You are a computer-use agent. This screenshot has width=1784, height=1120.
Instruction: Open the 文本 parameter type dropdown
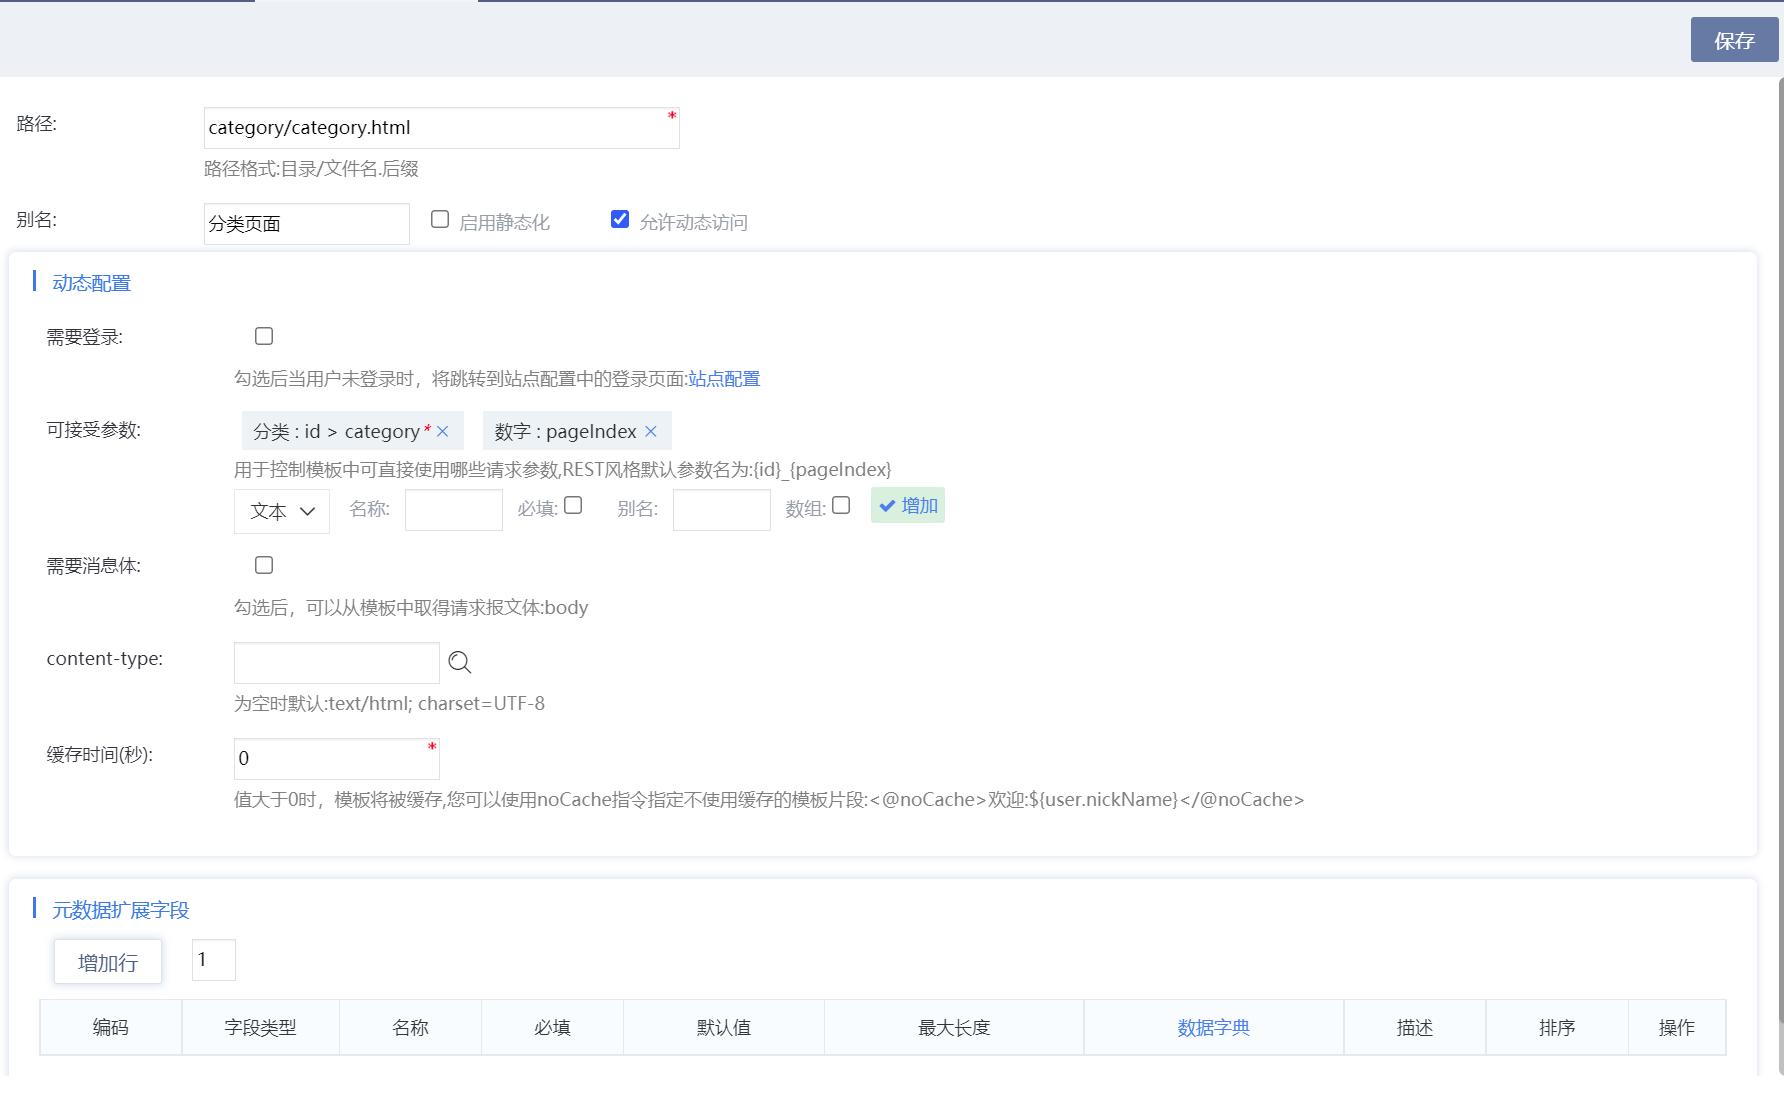282,511
